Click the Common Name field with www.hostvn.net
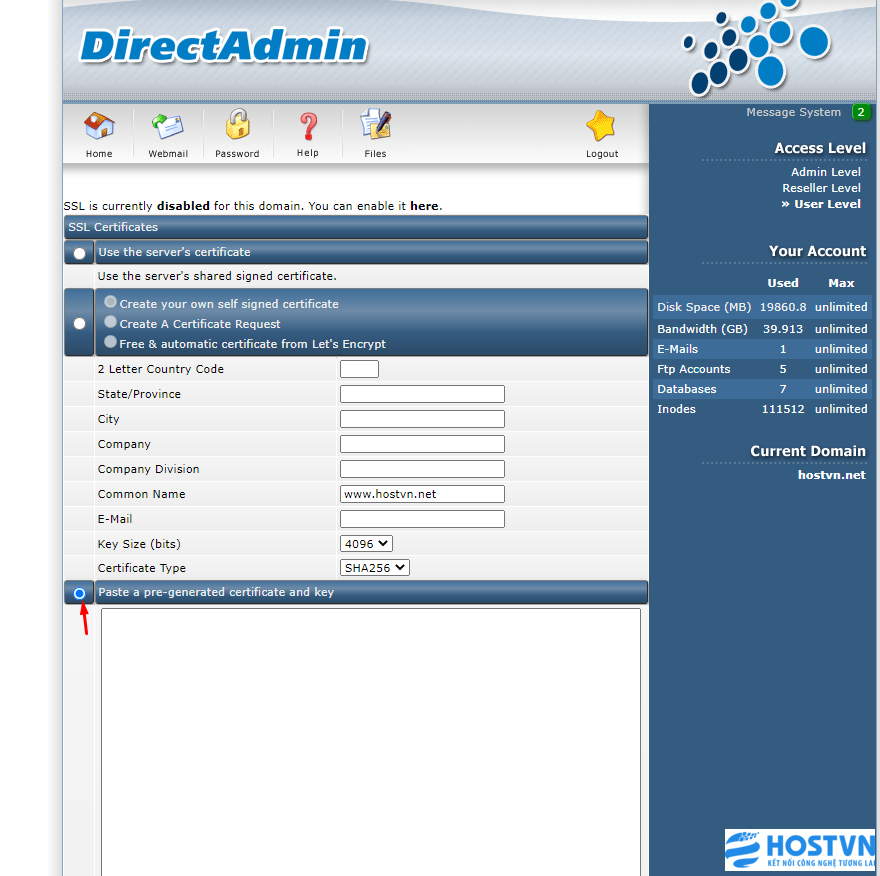The height and width of the screenshot is (876, 880). point(422,494)
